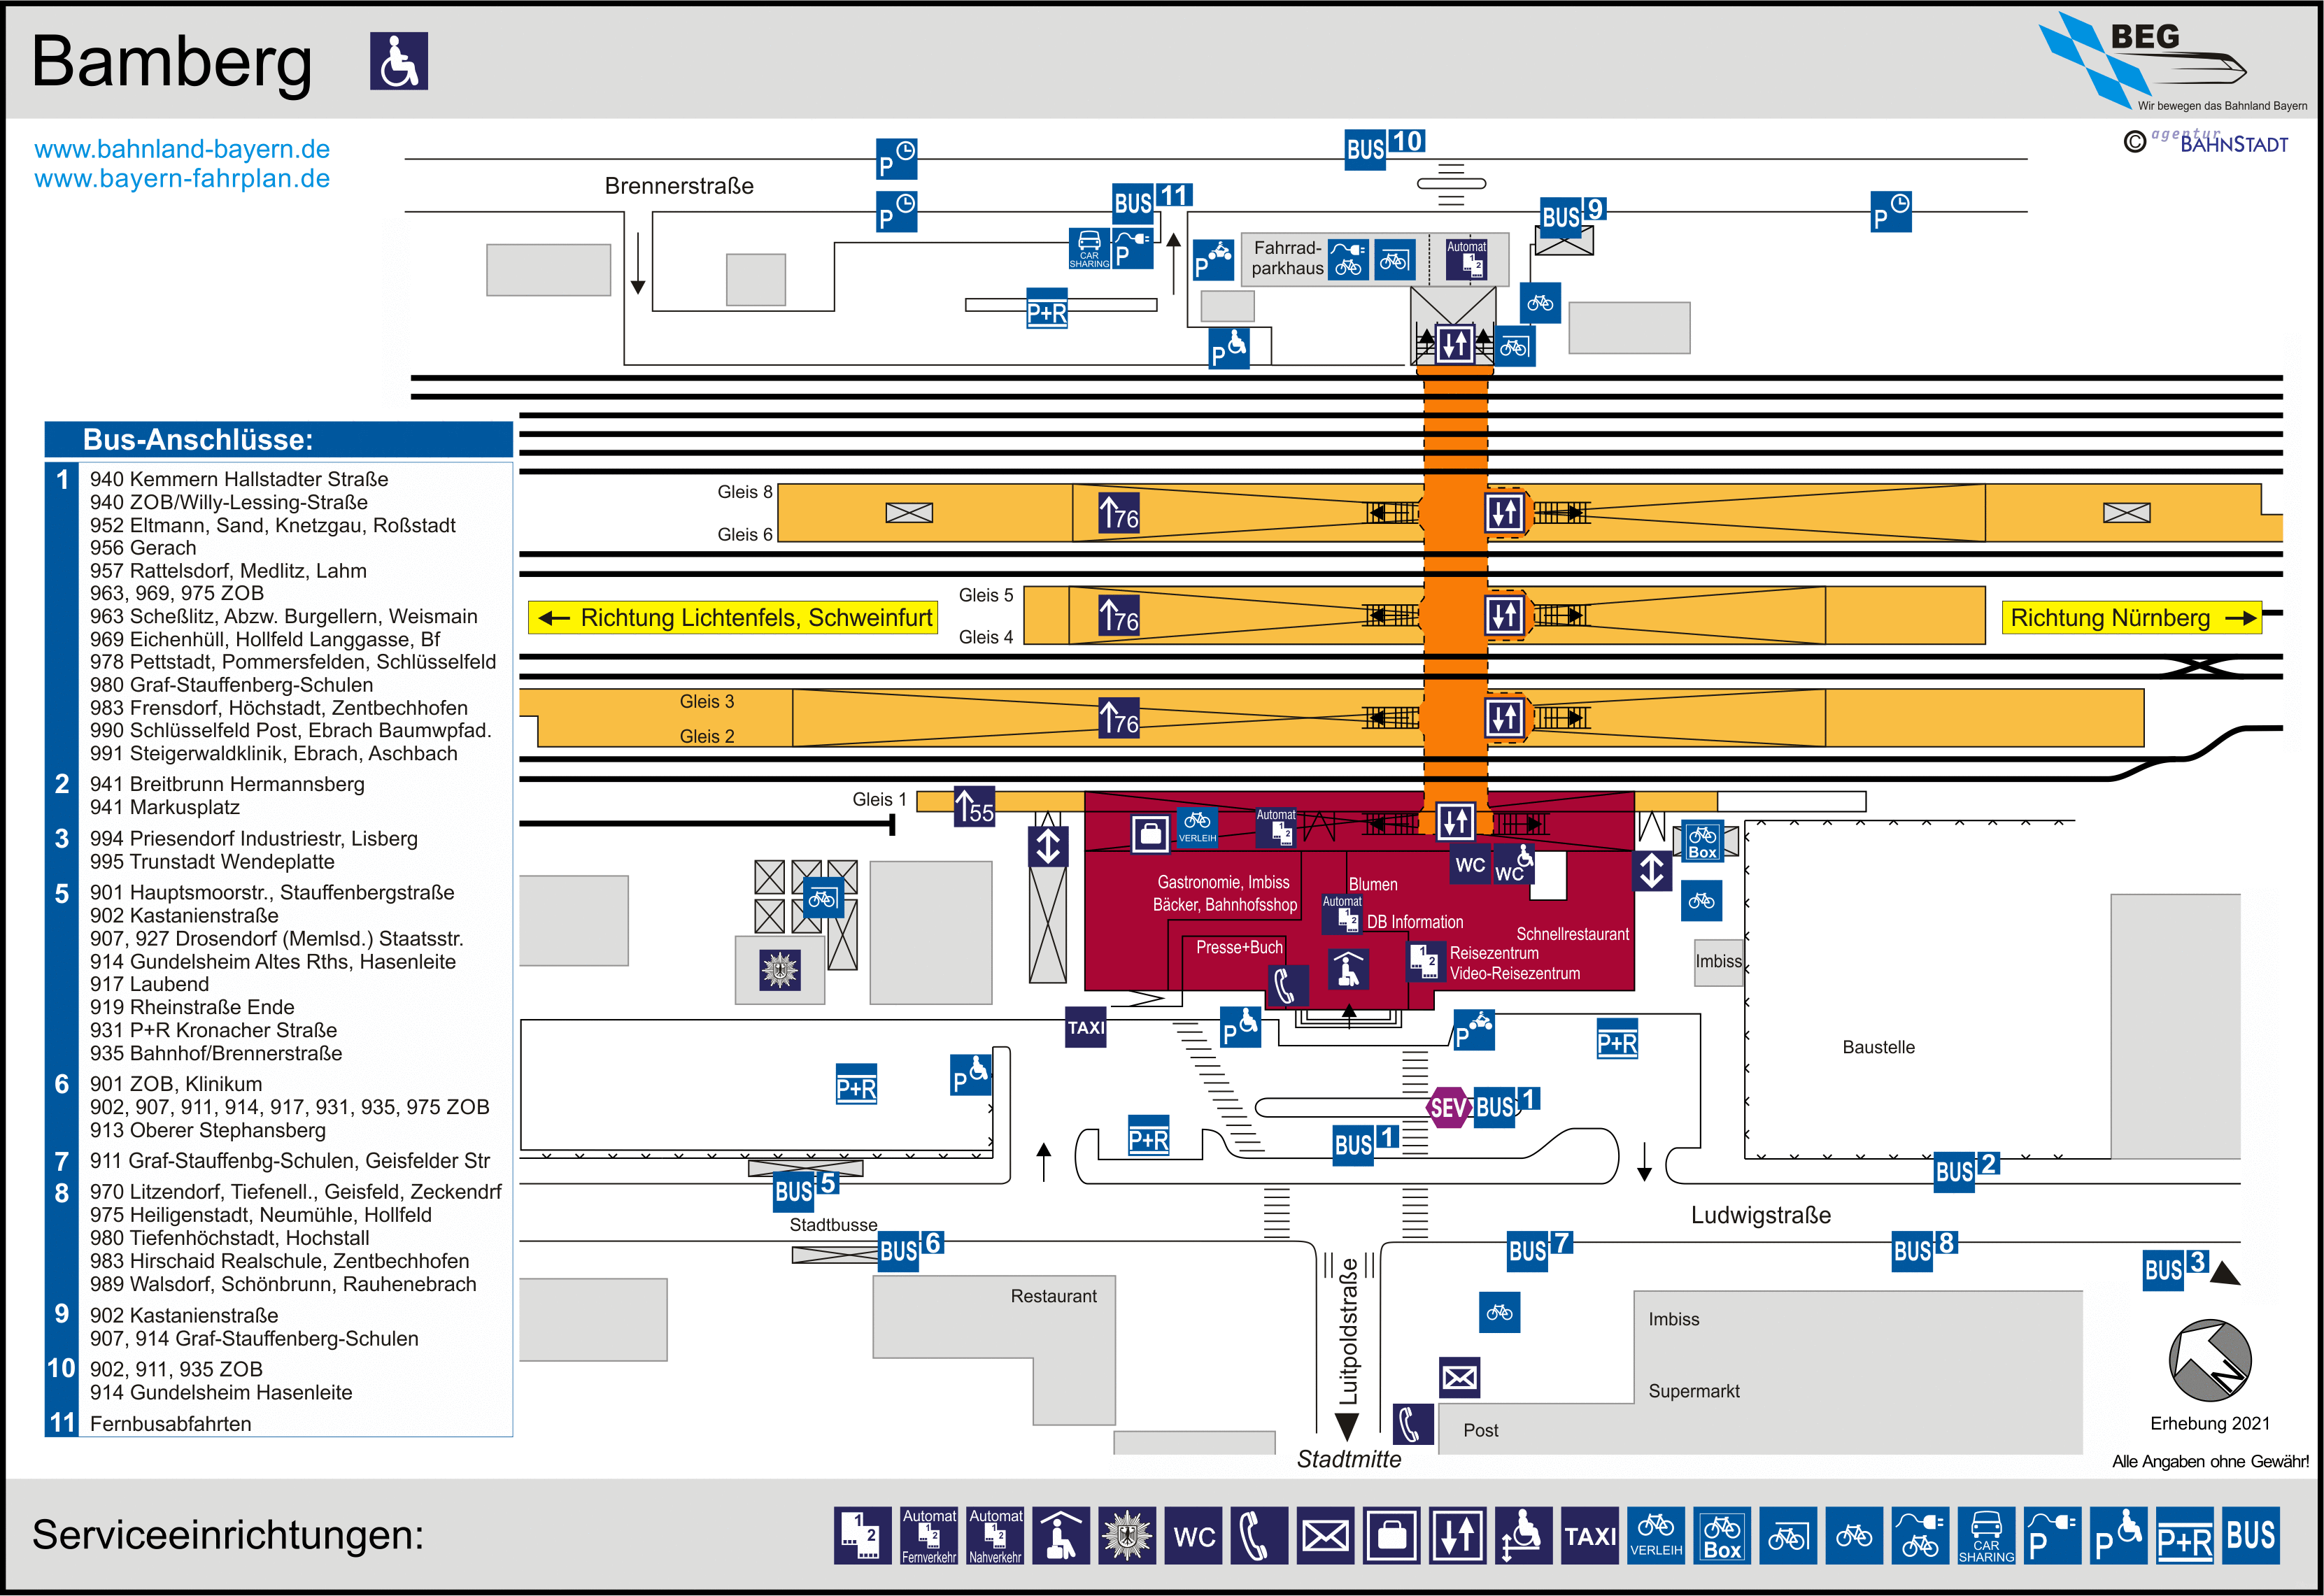
Task: Click the wheelchair accessibility icon beside Bamberg title
Action: (x=399, y=61)
